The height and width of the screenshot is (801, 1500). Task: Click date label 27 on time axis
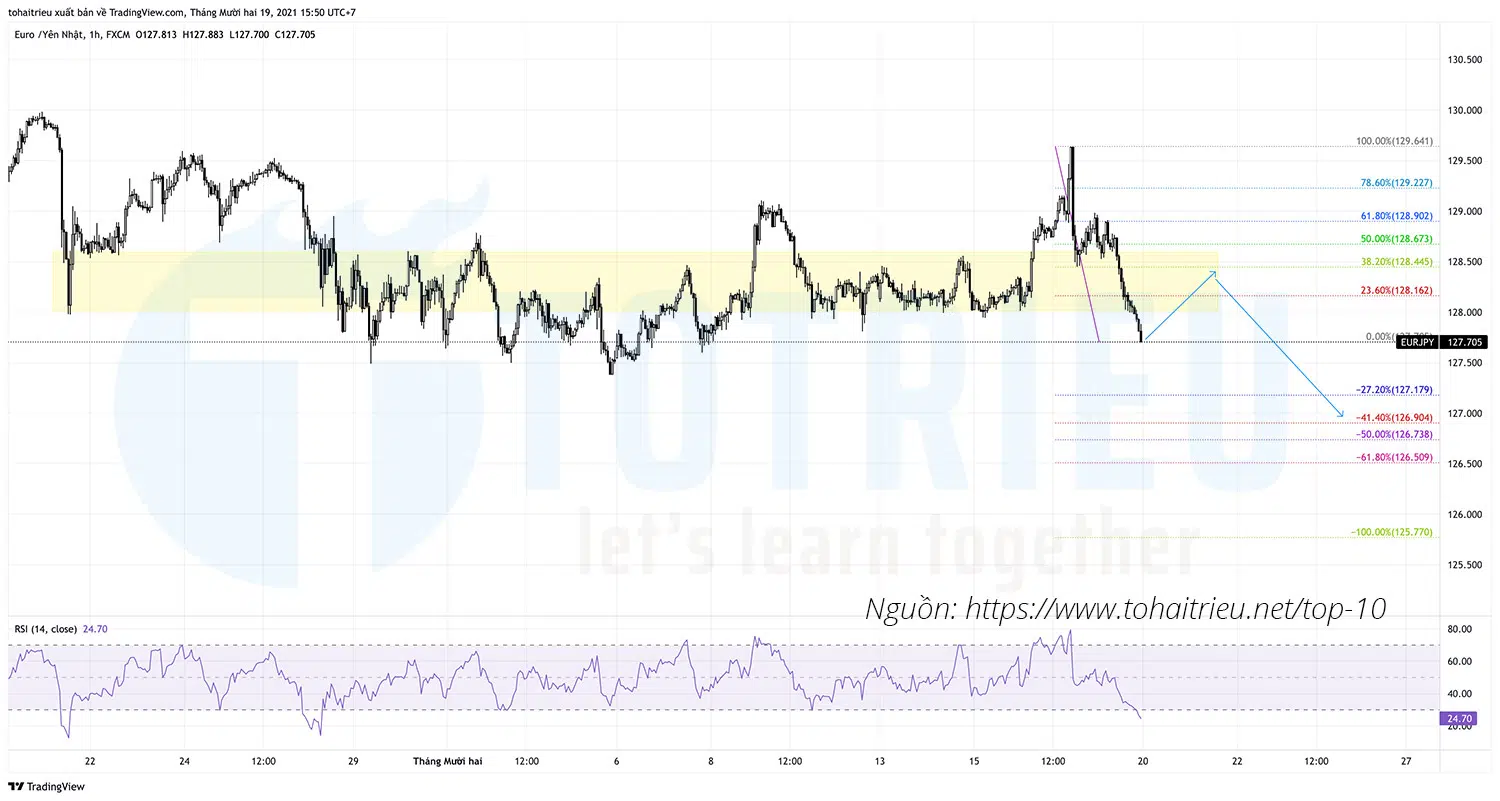tap(1406, 761)
